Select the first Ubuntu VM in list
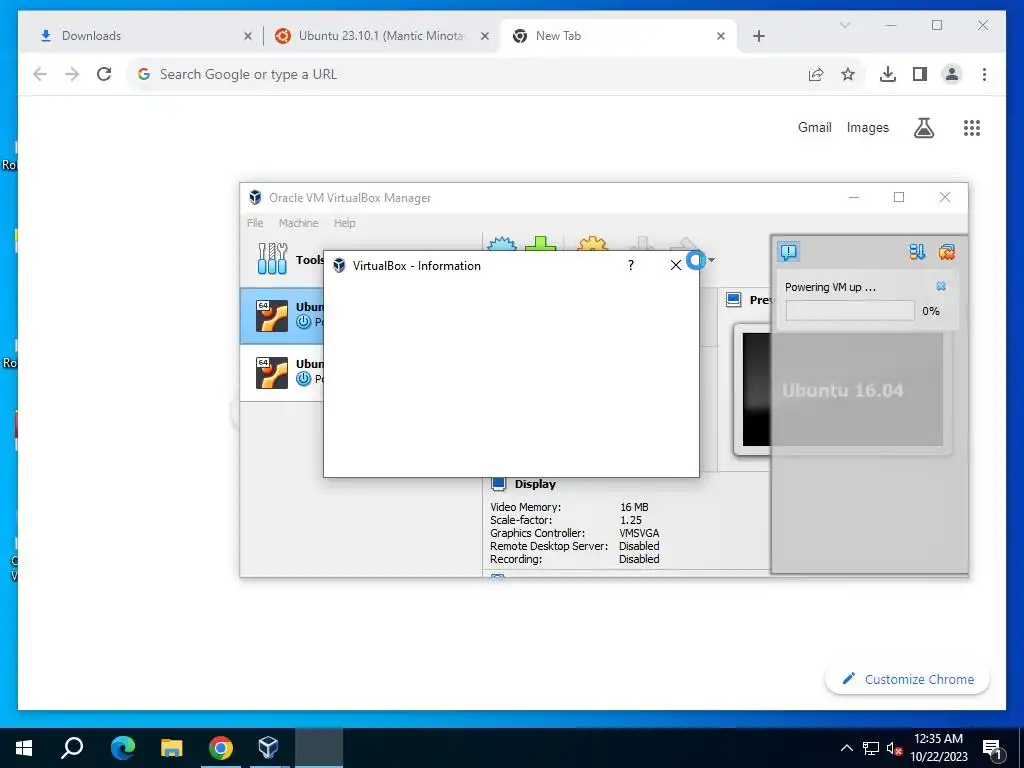 282,315
